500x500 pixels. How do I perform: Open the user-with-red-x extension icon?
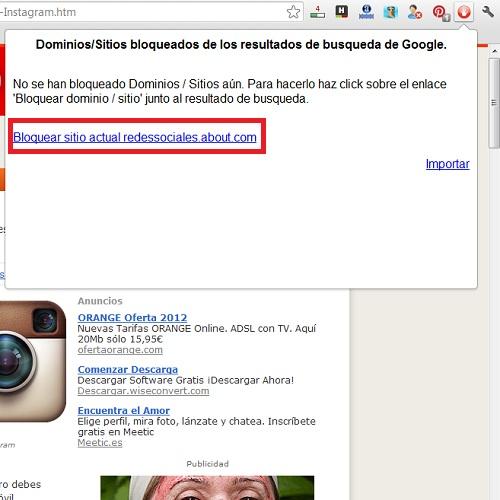click(x=415, y=12)
